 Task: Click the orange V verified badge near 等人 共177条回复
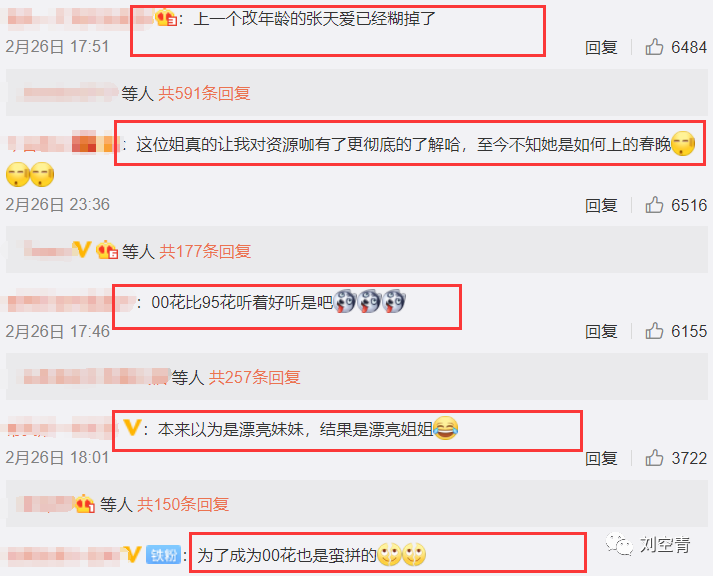pyautogui.click(x=82, y=249)
